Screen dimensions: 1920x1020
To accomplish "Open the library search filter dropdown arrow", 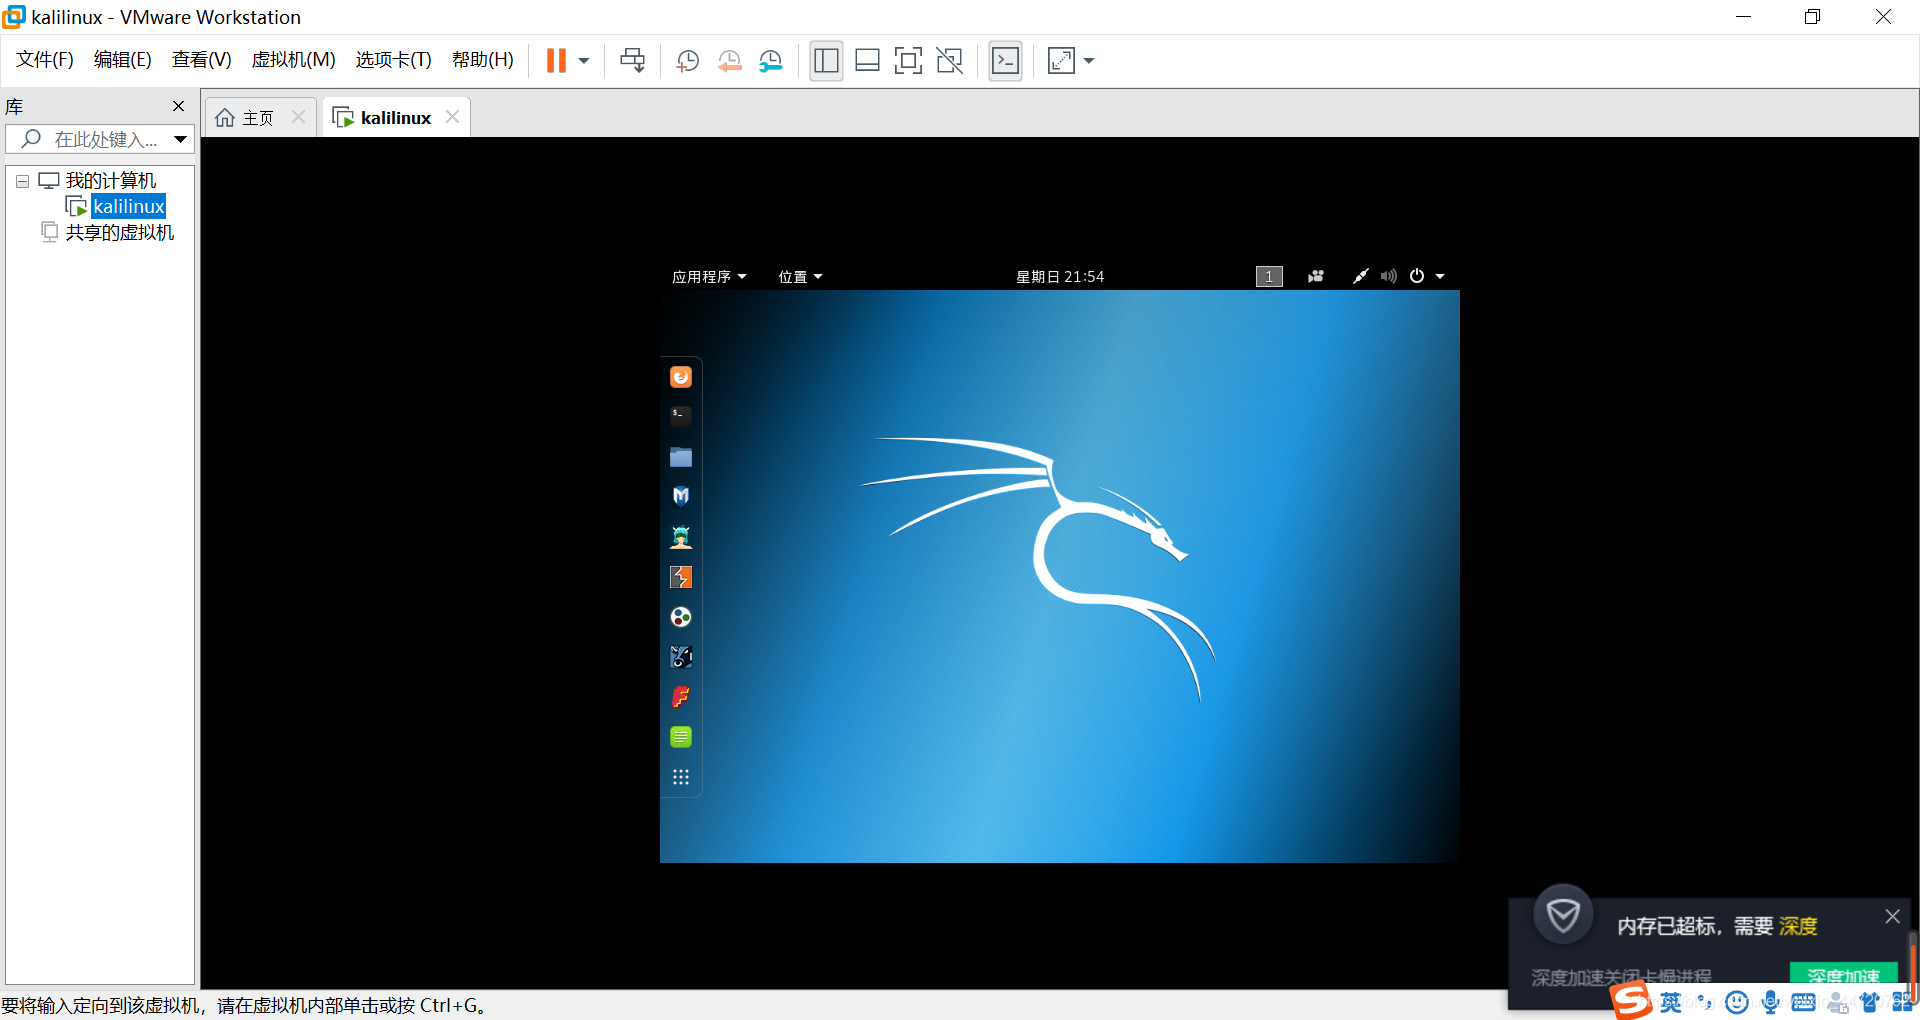I will pyautogui.click(x=180, y=139).
